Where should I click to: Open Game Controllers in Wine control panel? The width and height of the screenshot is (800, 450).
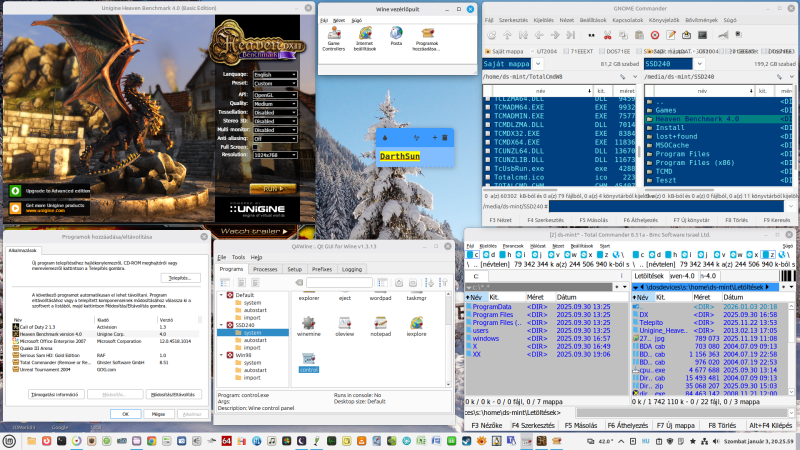coord(334,39)
